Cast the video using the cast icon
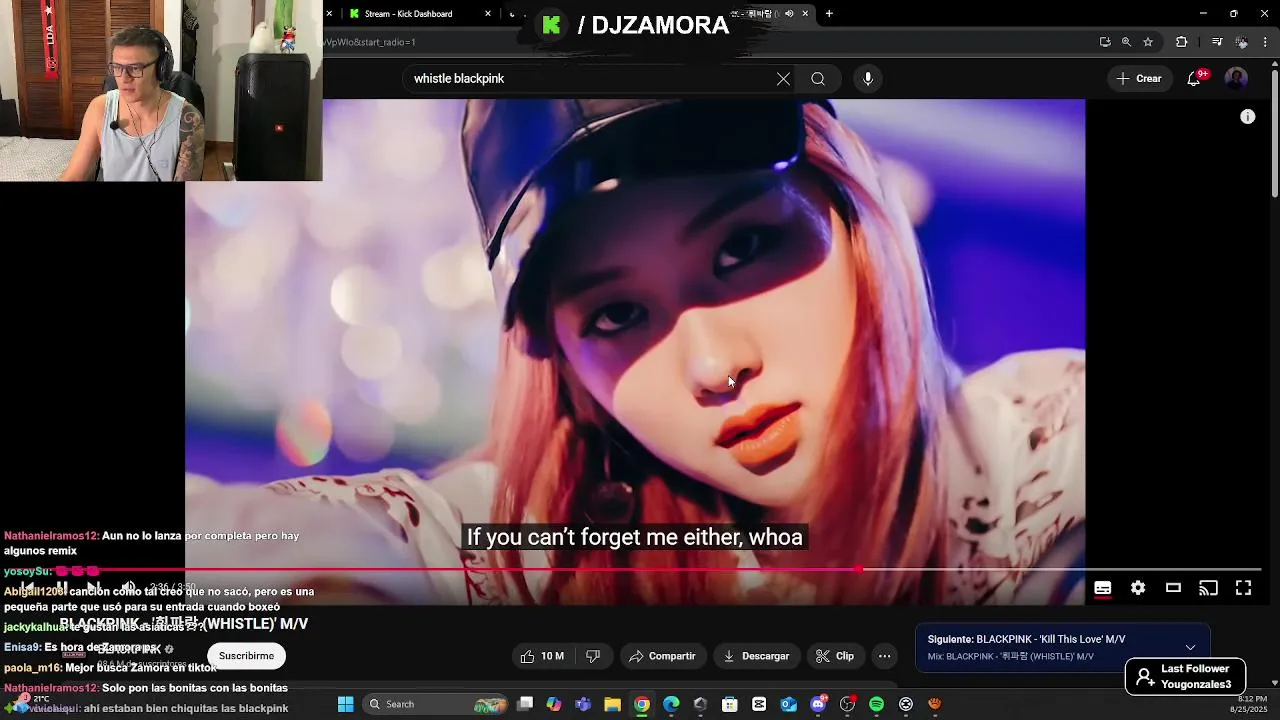 (1208, 588)
